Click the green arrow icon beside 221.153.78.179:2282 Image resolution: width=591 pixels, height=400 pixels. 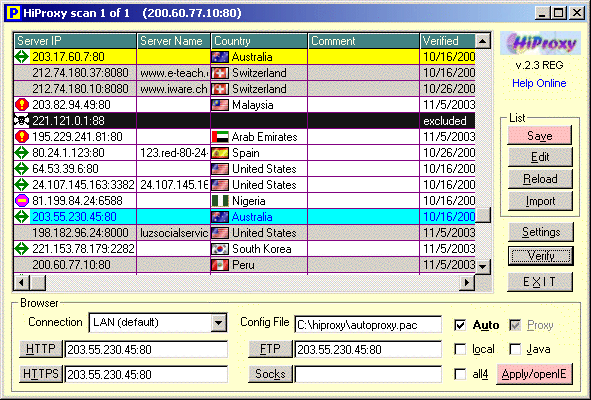pos(22,249)
